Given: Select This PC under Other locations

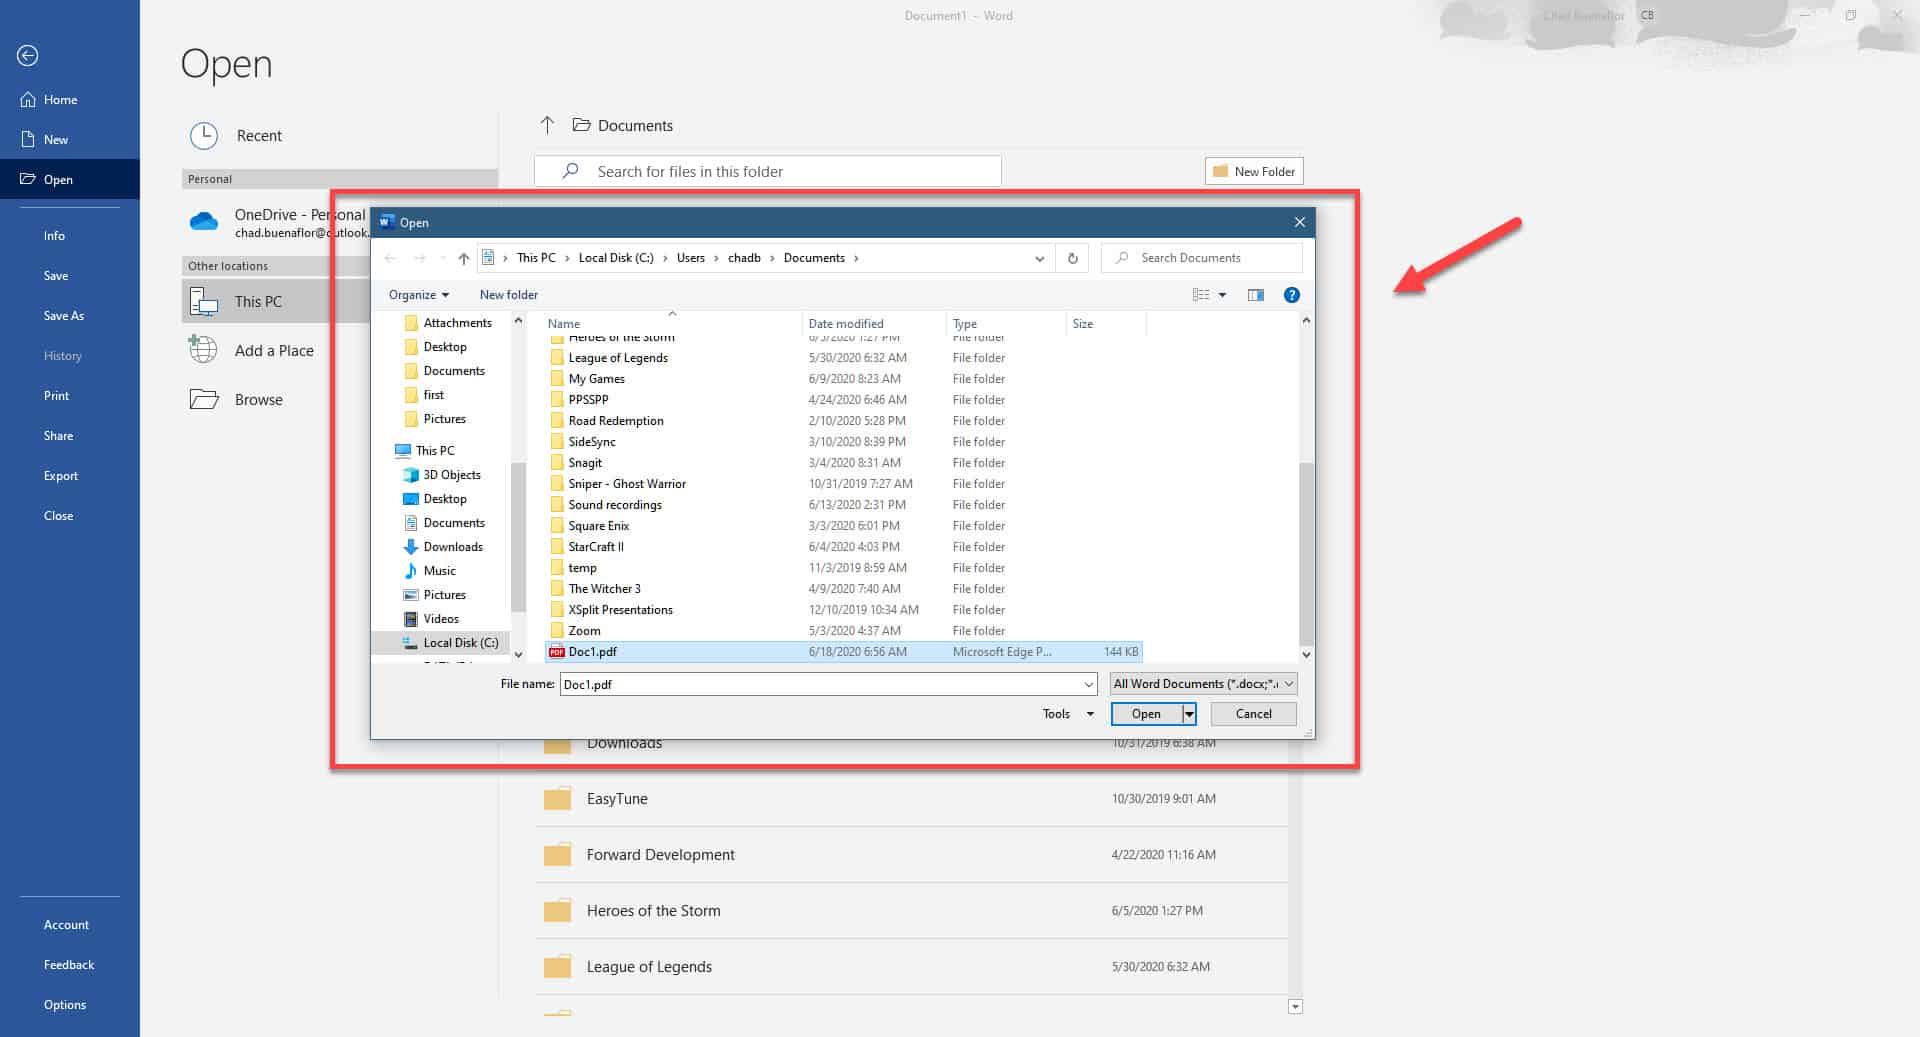Looking at the screenshot, I should [258, 301].
